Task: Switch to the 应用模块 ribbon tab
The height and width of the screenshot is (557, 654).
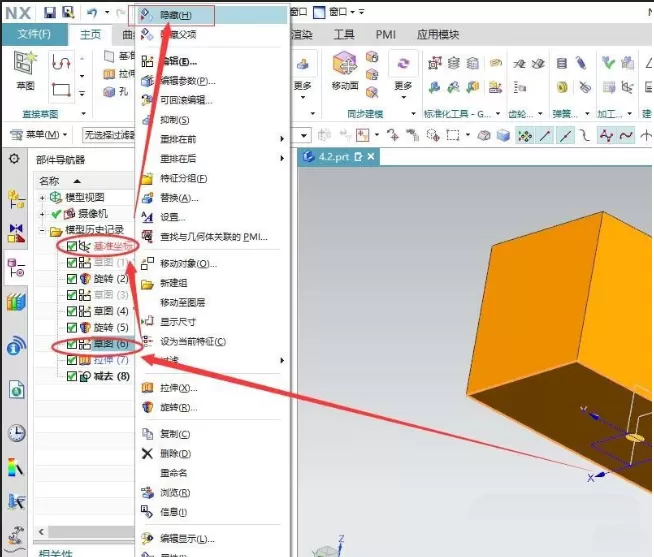Action: coord(438,34)
